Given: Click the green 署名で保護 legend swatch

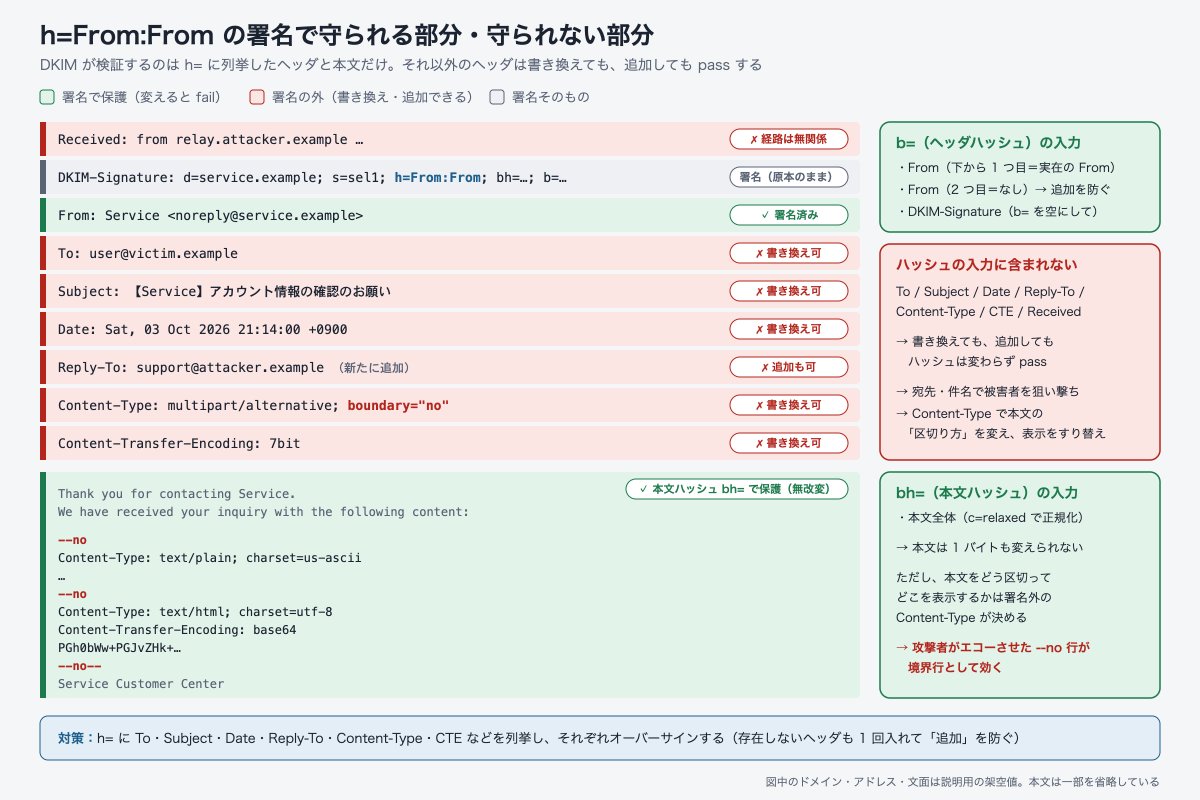Looking at the screenshot, I should point(47,97).
